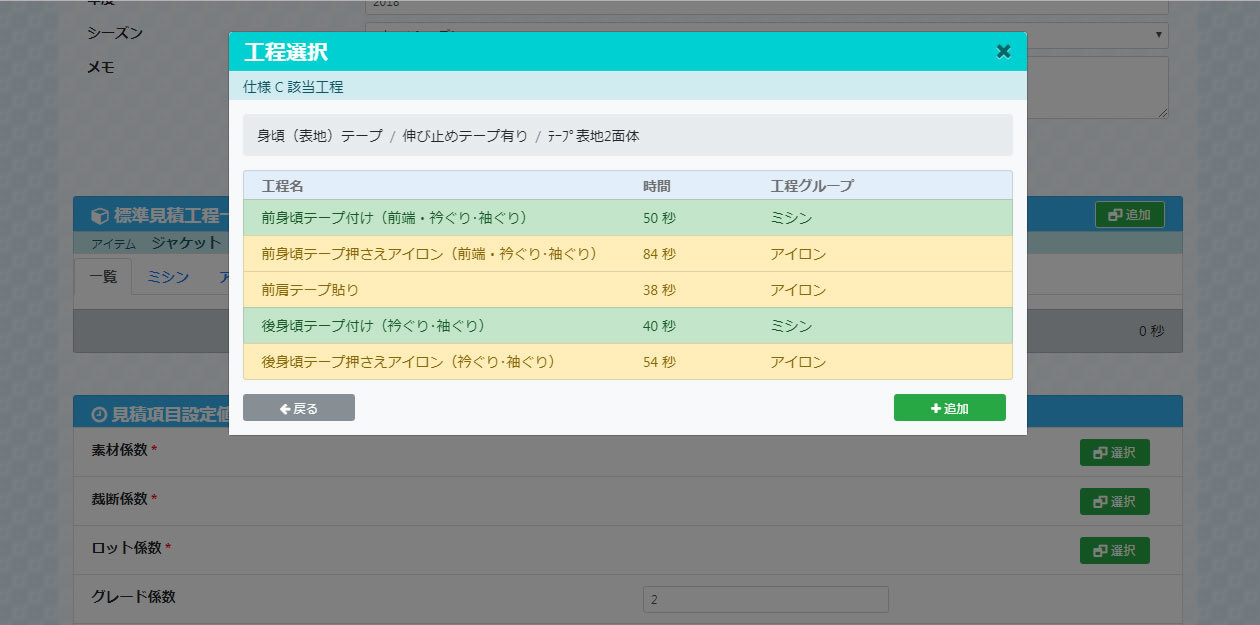The height and width of the screenshot is (625, 1260).
Task: Switch to the 一覧 tab
Action: pos(103,278)
